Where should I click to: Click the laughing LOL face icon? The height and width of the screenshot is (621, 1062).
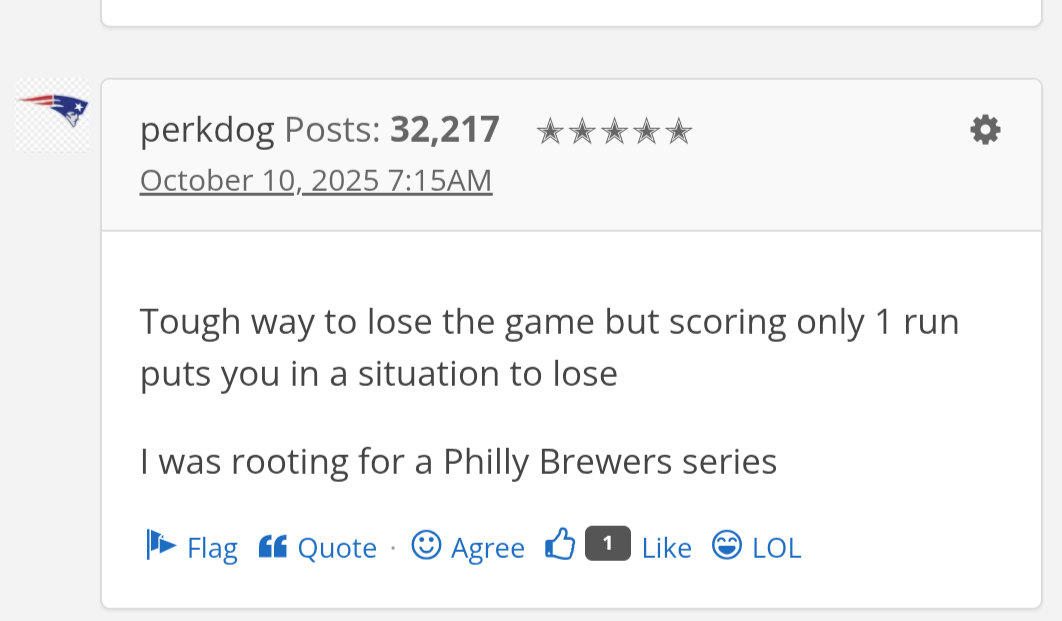[x=727, y=545]
